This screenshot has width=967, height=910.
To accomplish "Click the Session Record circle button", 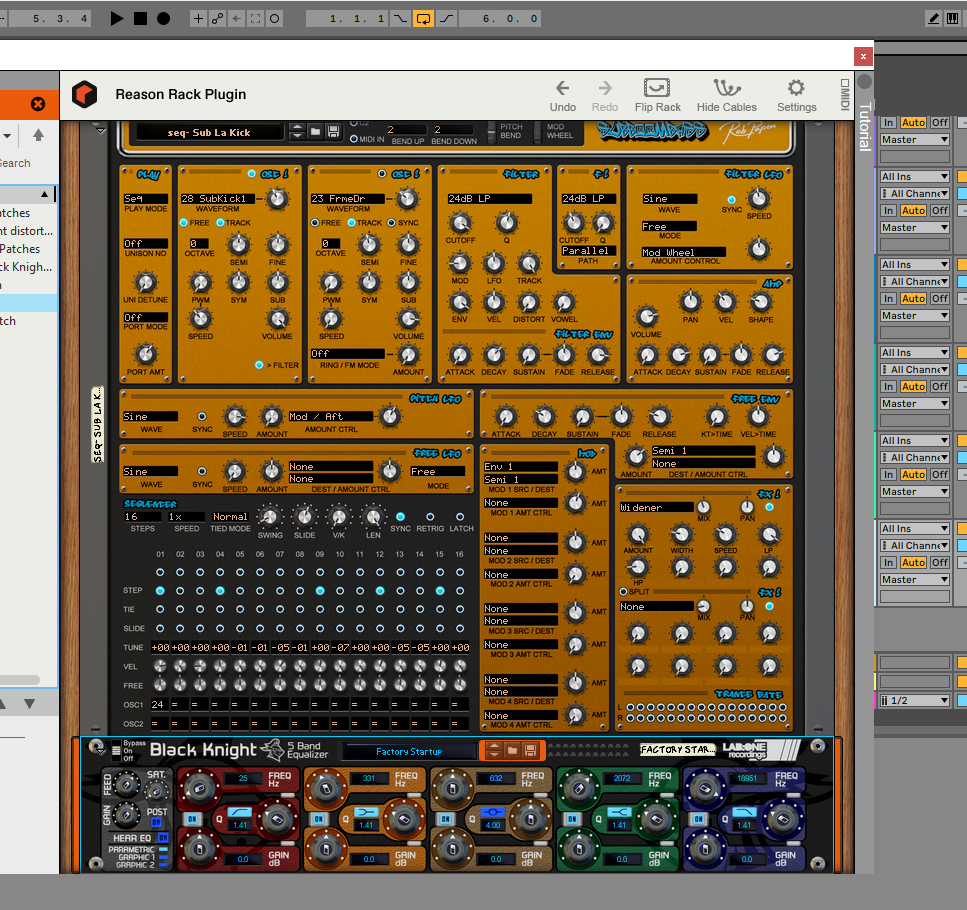I will coord(274,18).
